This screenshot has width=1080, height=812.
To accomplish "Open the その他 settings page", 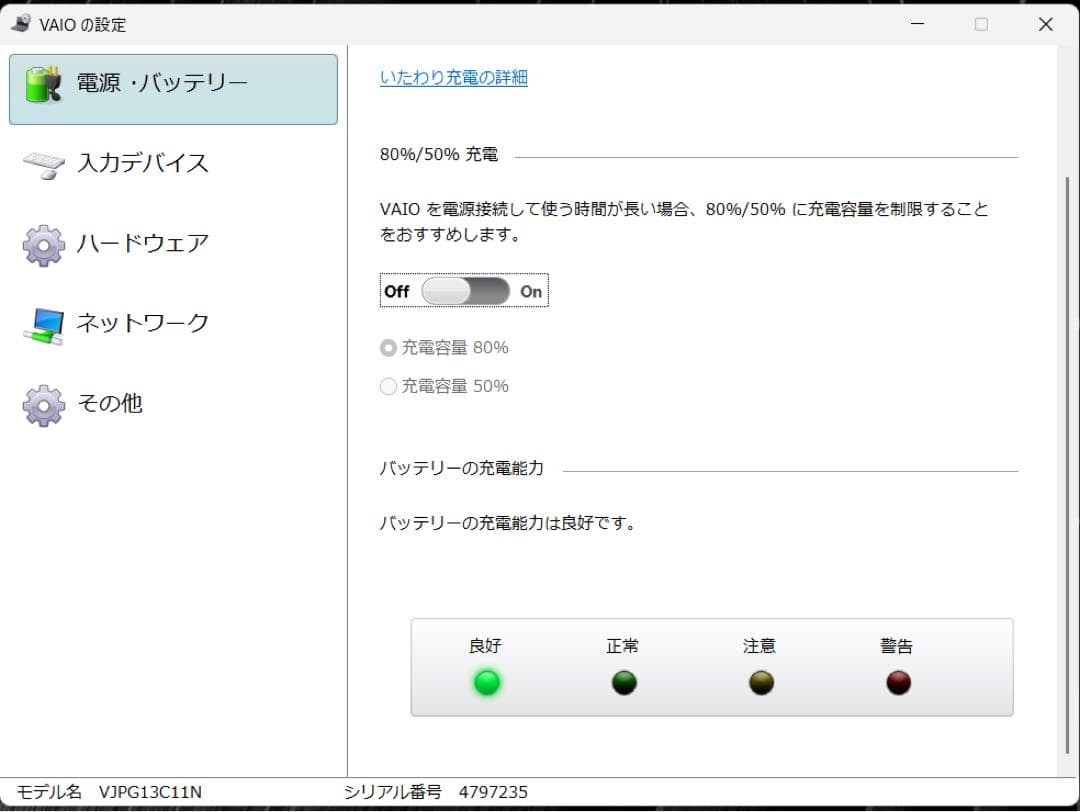I will [x=110, y=404].
